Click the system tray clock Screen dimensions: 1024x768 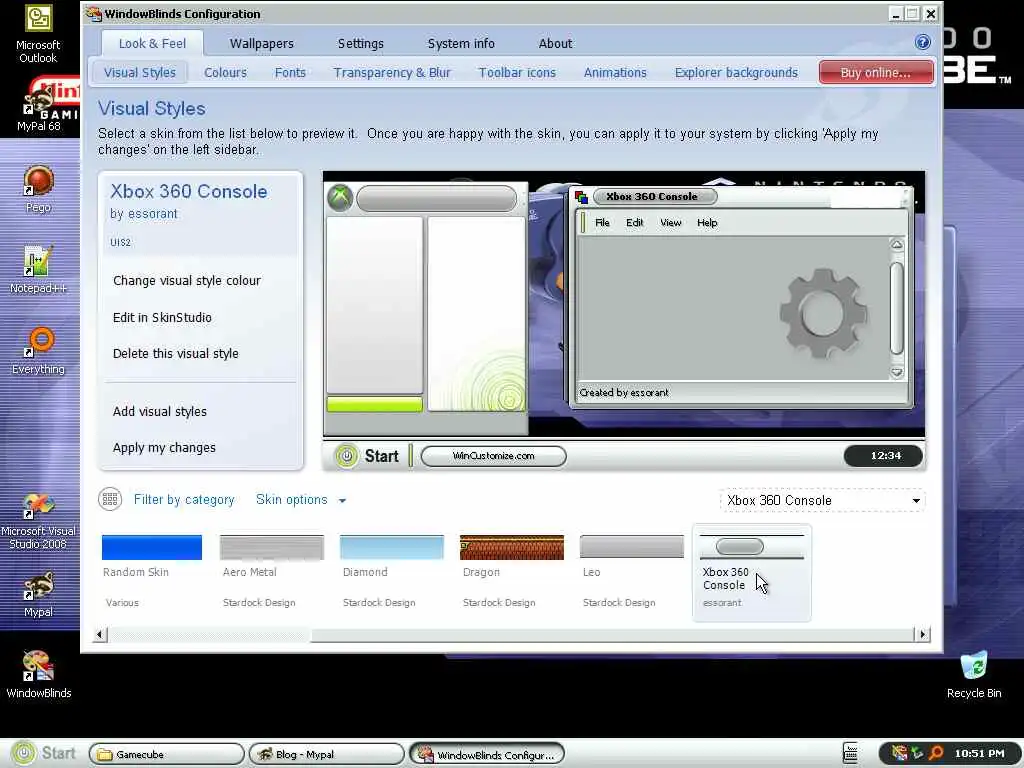[979, 754]
